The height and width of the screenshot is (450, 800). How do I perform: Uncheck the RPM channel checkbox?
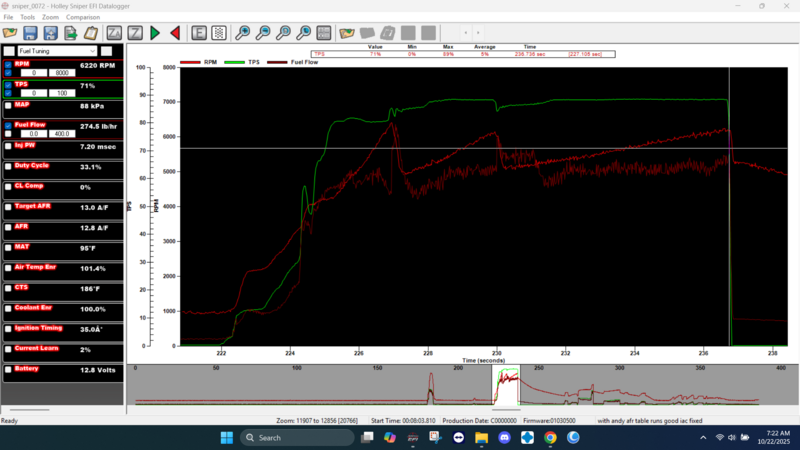[x=8, y=64]
